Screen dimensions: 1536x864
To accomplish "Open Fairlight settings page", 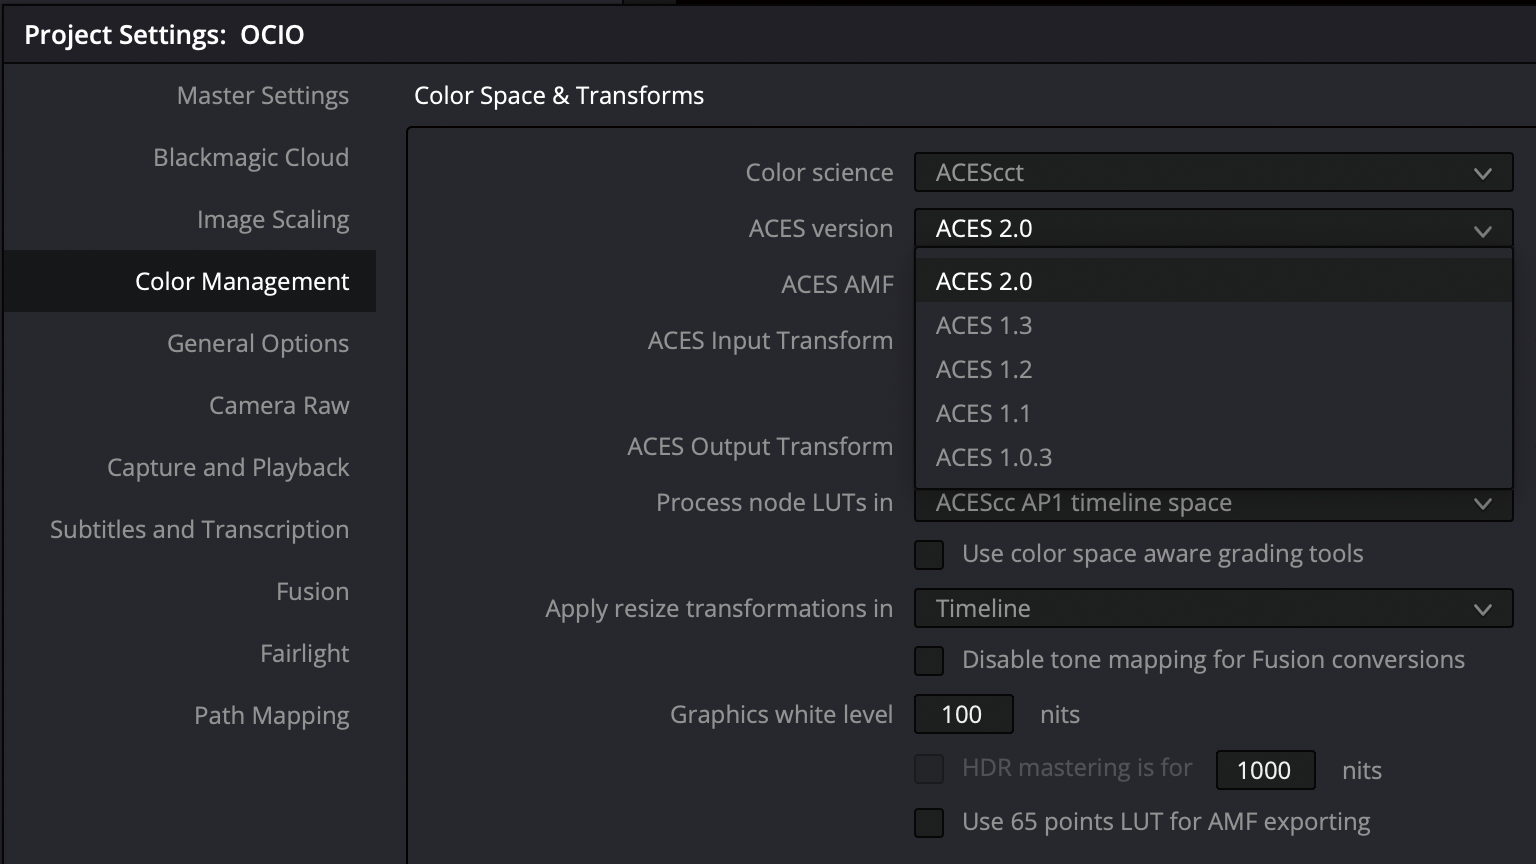I will tap(304, 653).
